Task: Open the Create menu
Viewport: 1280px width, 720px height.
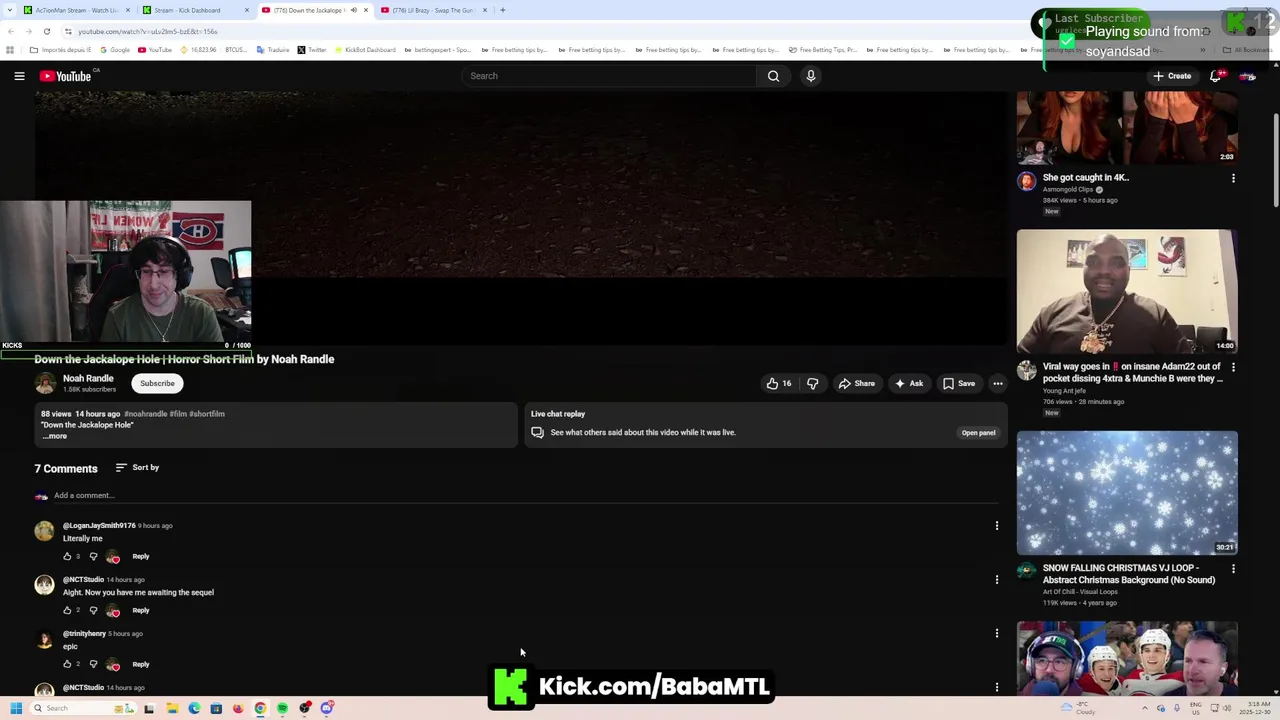Action: pyautogui.click(x=1172, y=76)
